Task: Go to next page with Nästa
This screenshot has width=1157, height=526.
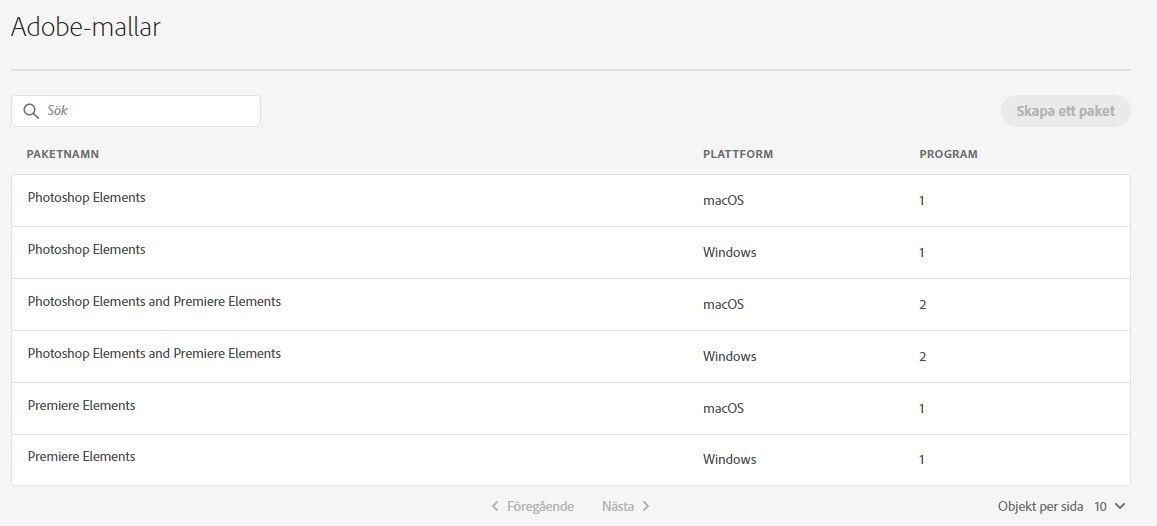Action: [626, 506]
